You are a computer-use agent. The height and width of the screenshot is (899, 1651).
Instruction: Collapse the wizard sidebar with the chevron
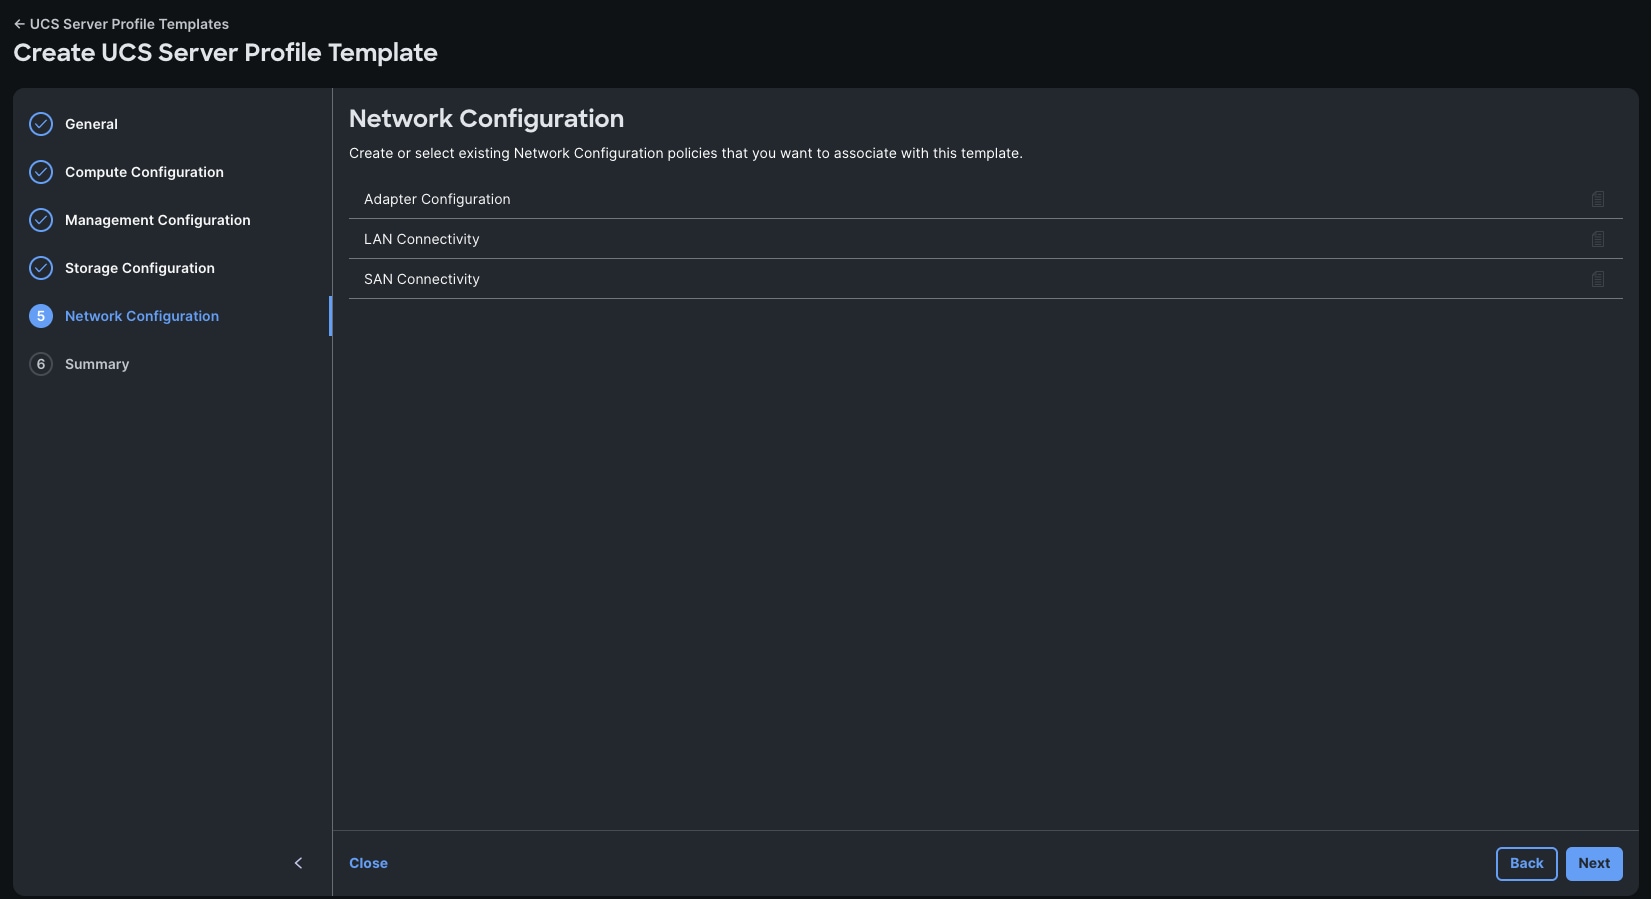click(298, 863)
